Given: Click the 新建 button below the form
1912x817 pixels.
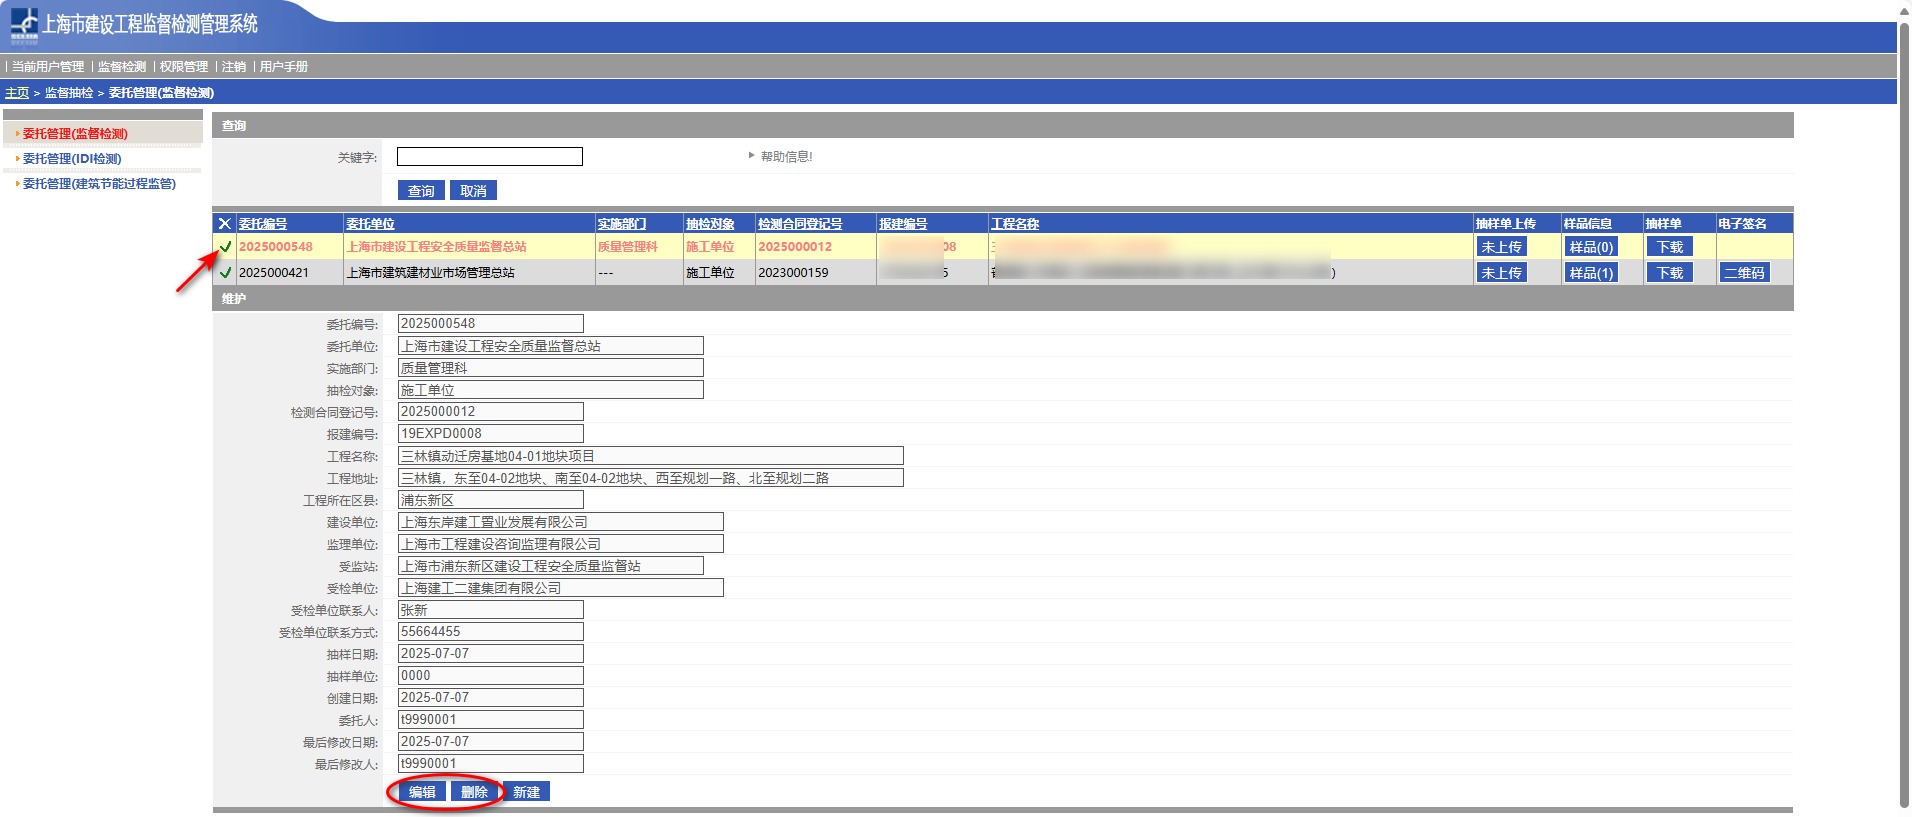Looking at the screenshot, I should [526, 792].
